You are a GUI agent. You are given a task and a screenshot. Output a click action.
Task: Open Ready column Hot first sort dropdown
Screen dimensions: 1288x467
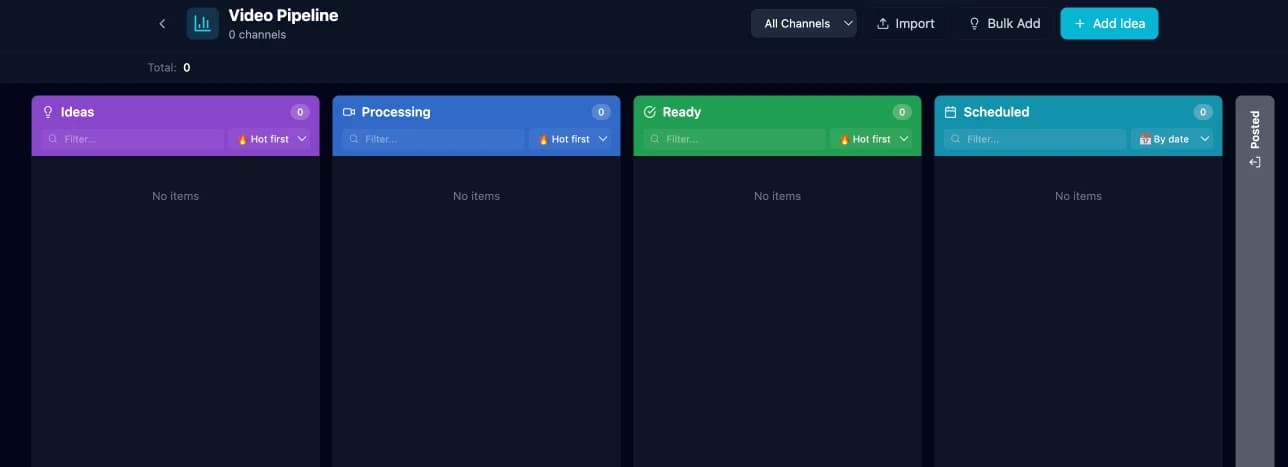pos(872,139)
